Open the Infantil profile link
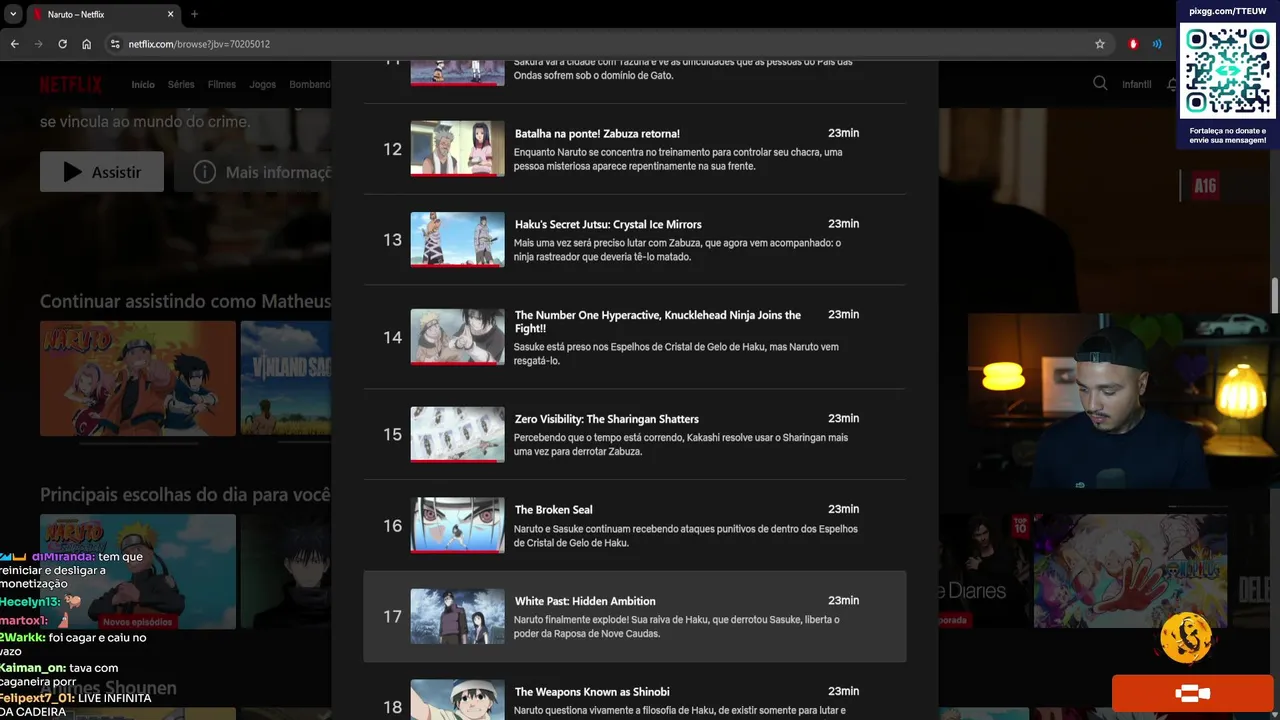The width and height of the screenshot is (1280, 720). click(x=1137, y=84)
